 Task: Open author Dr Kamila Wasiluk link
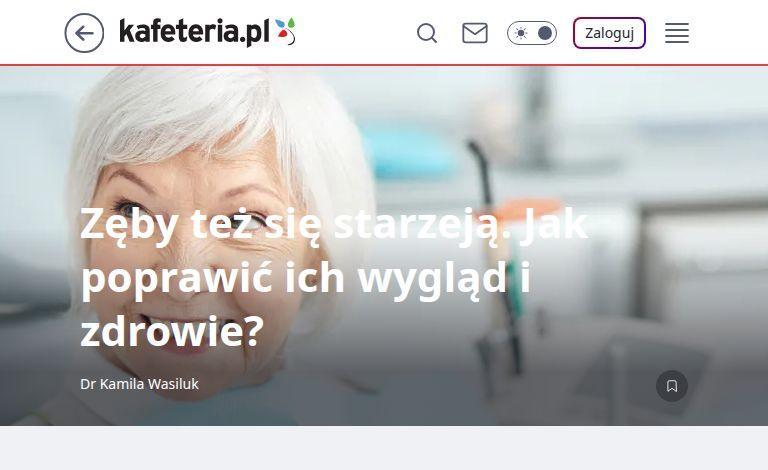tap(140, 384)
